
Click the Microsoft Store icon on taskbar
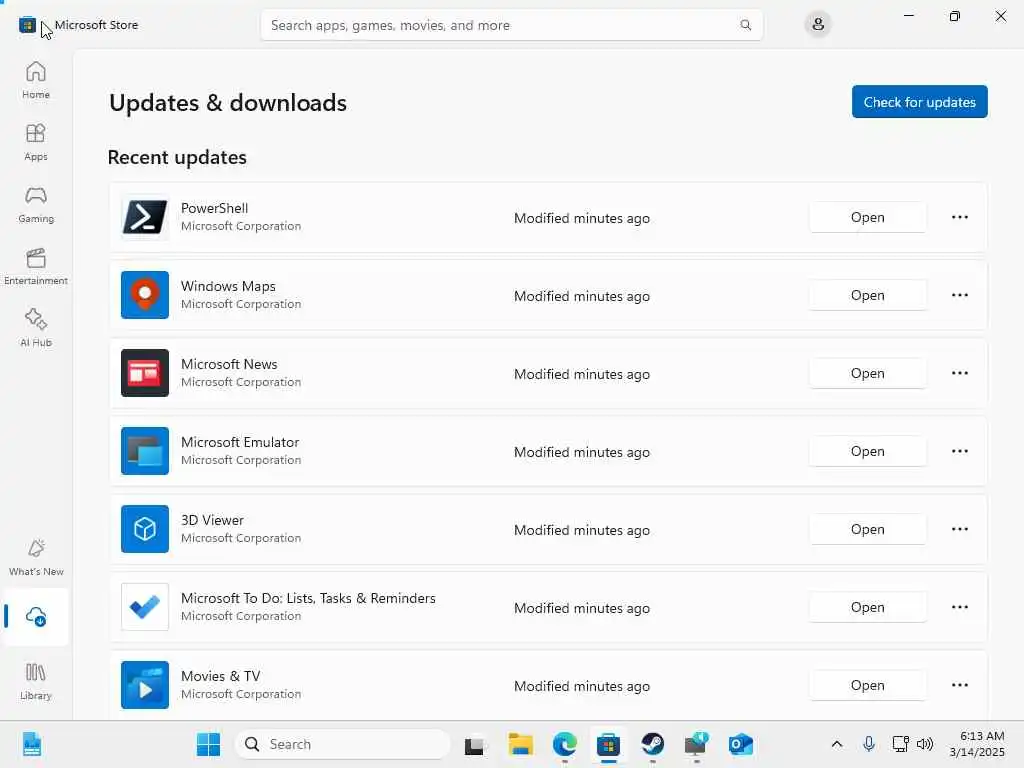[608, 744]
